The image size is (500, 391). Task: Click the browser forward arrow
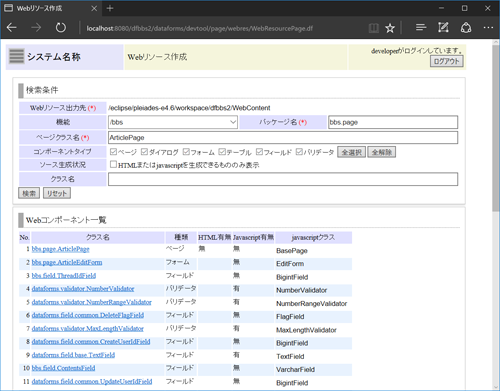[x=36, y=28]
